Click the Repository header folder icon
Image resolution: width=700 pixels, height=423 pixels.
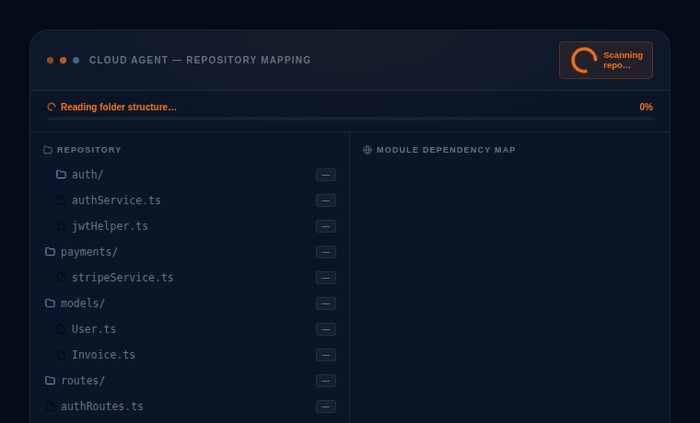tap(48, 150)
